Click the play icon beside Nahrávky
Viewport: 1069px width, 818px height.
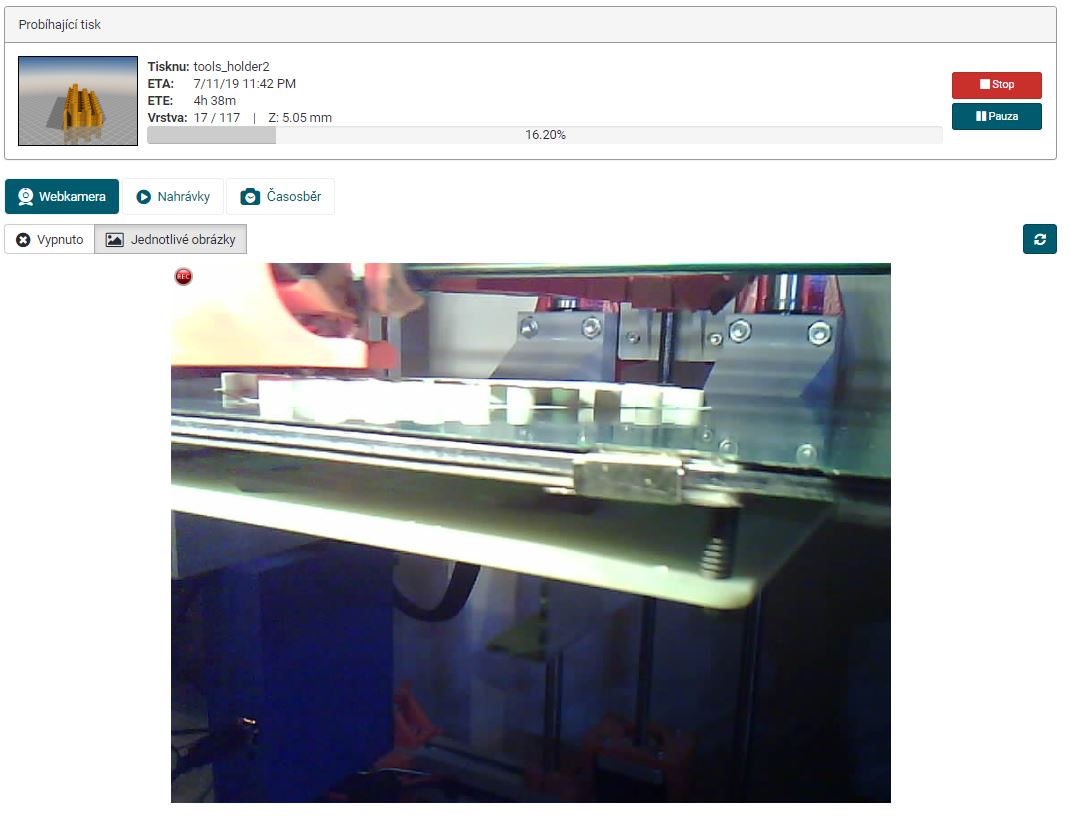pos(144,197)
